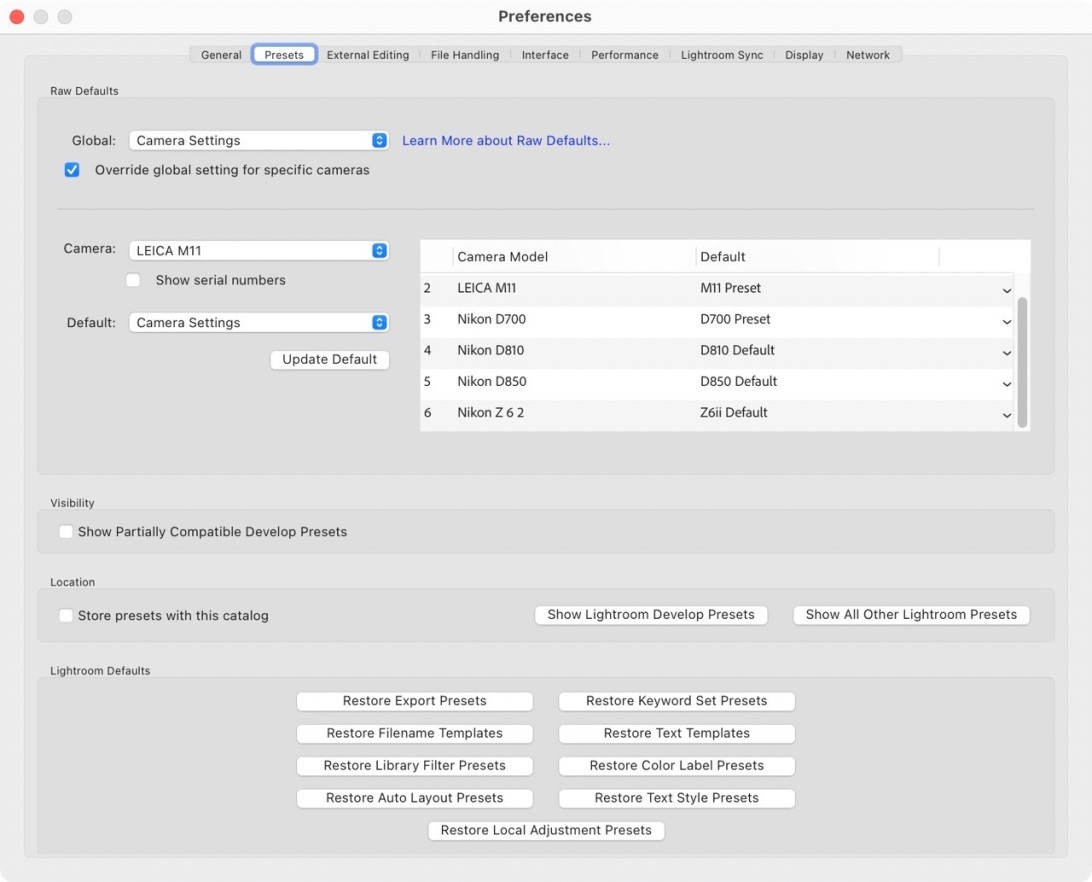
Task: Open the Global raw defaults dropdown
Action: 259,141
